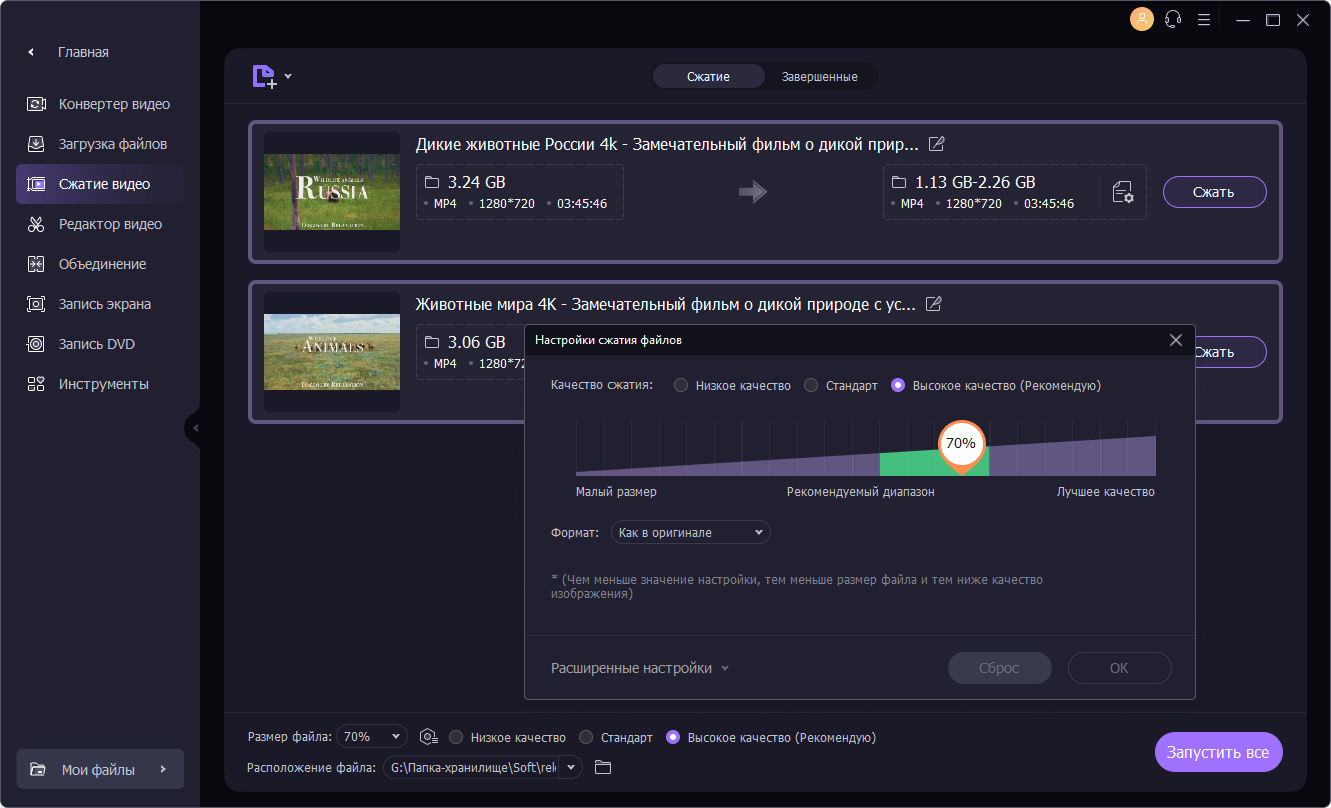This screenshot has width=1331, height=808.
Task: Expand Расширенные настройки section
Action: (640, 668)
